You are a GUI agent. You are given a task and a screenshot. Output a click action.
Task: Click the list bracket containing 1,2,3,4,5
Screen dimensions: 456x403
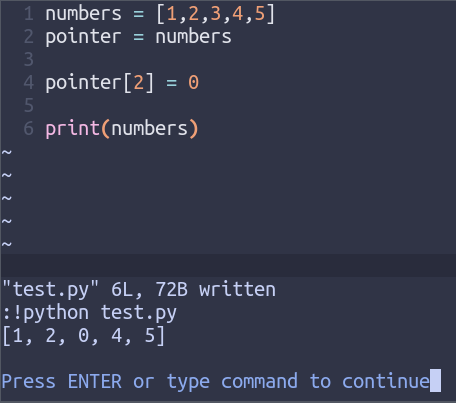coord(216,14)
